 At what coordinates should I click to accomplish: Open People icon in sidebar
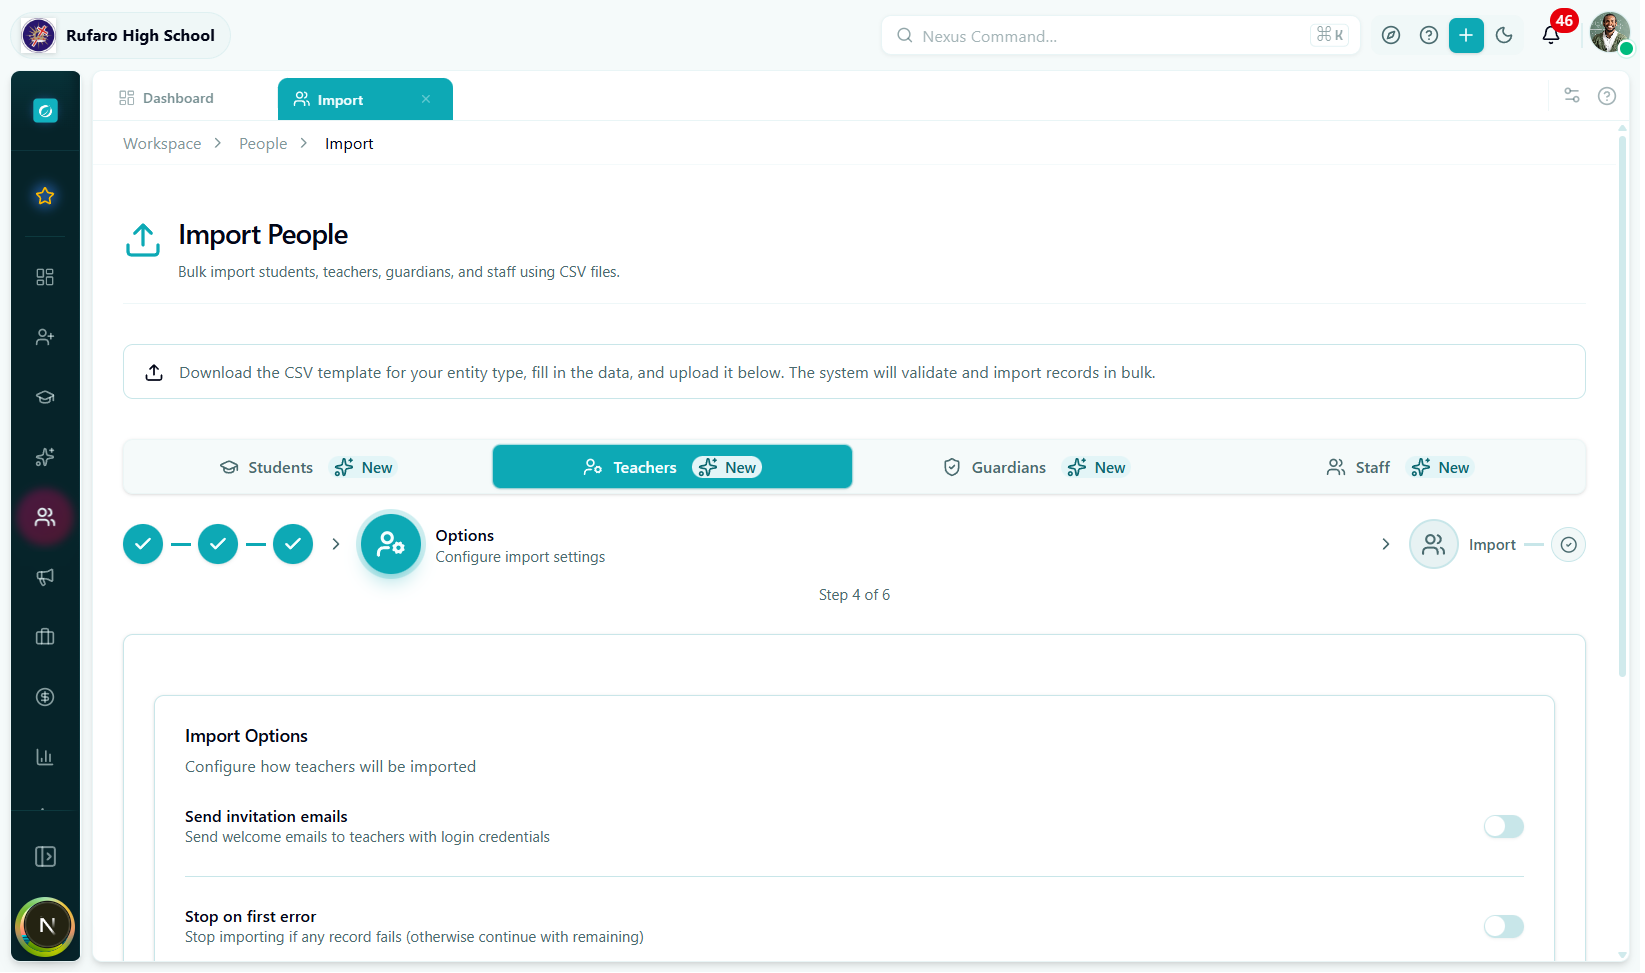45,517
